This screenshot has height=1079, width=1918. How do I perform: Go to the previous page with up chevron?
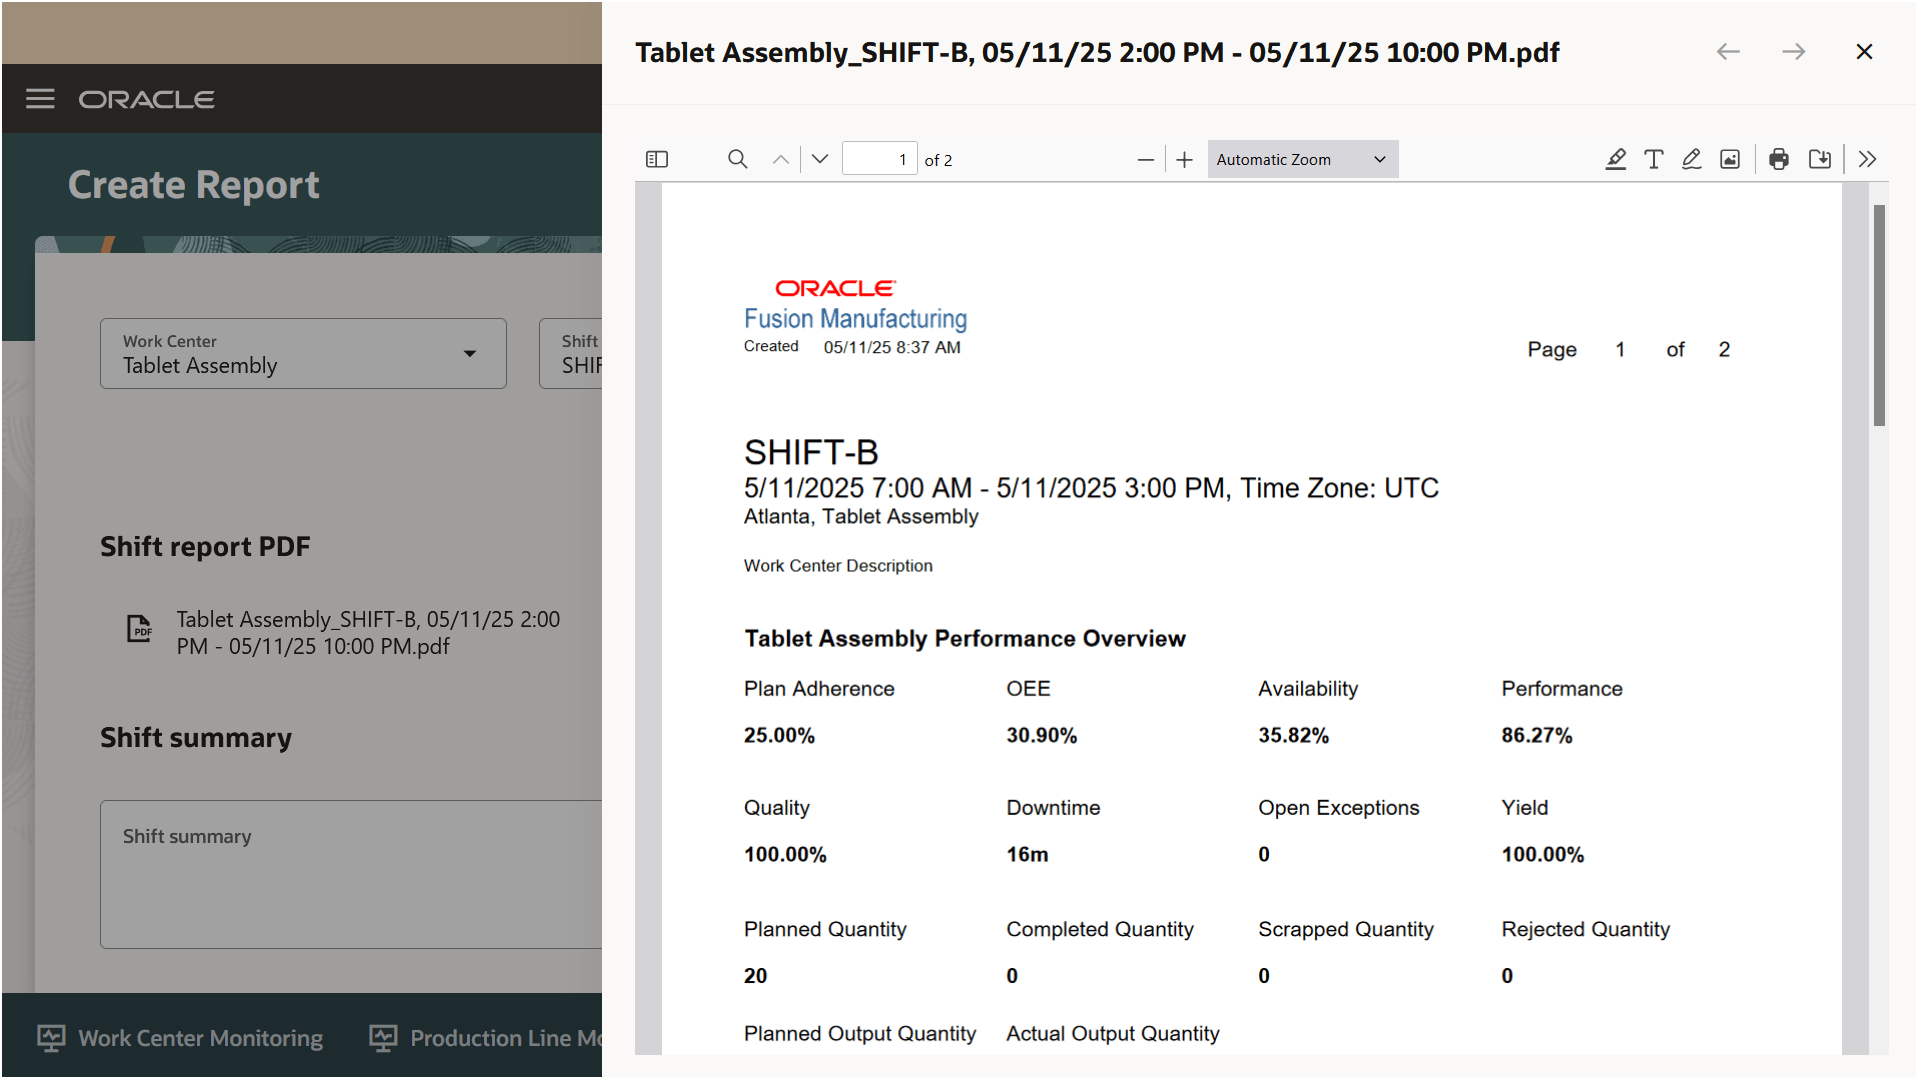(780, 158)
